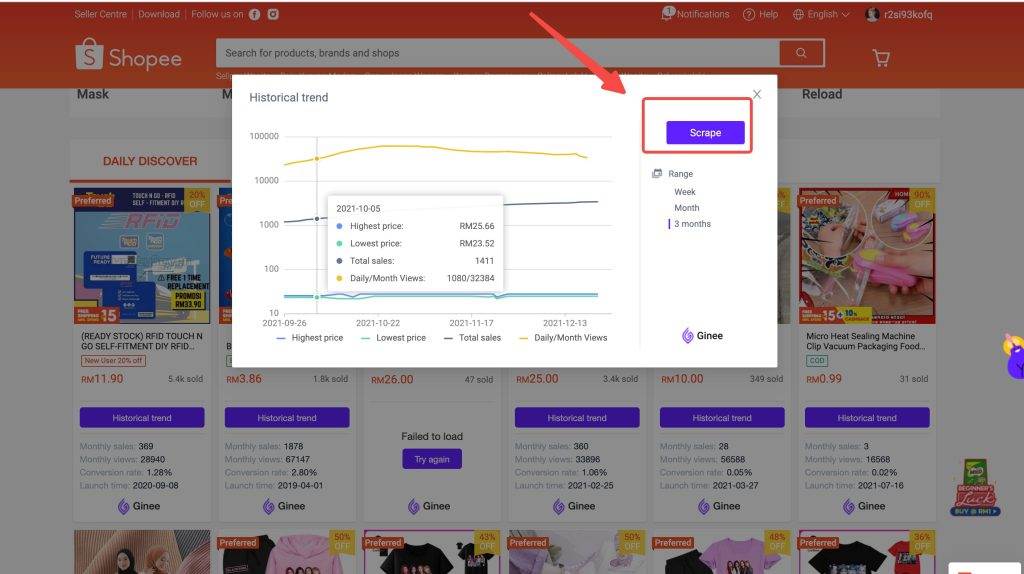Click the Ginee logo in the dialog
1024x574 pixels.
coord(702,336)
